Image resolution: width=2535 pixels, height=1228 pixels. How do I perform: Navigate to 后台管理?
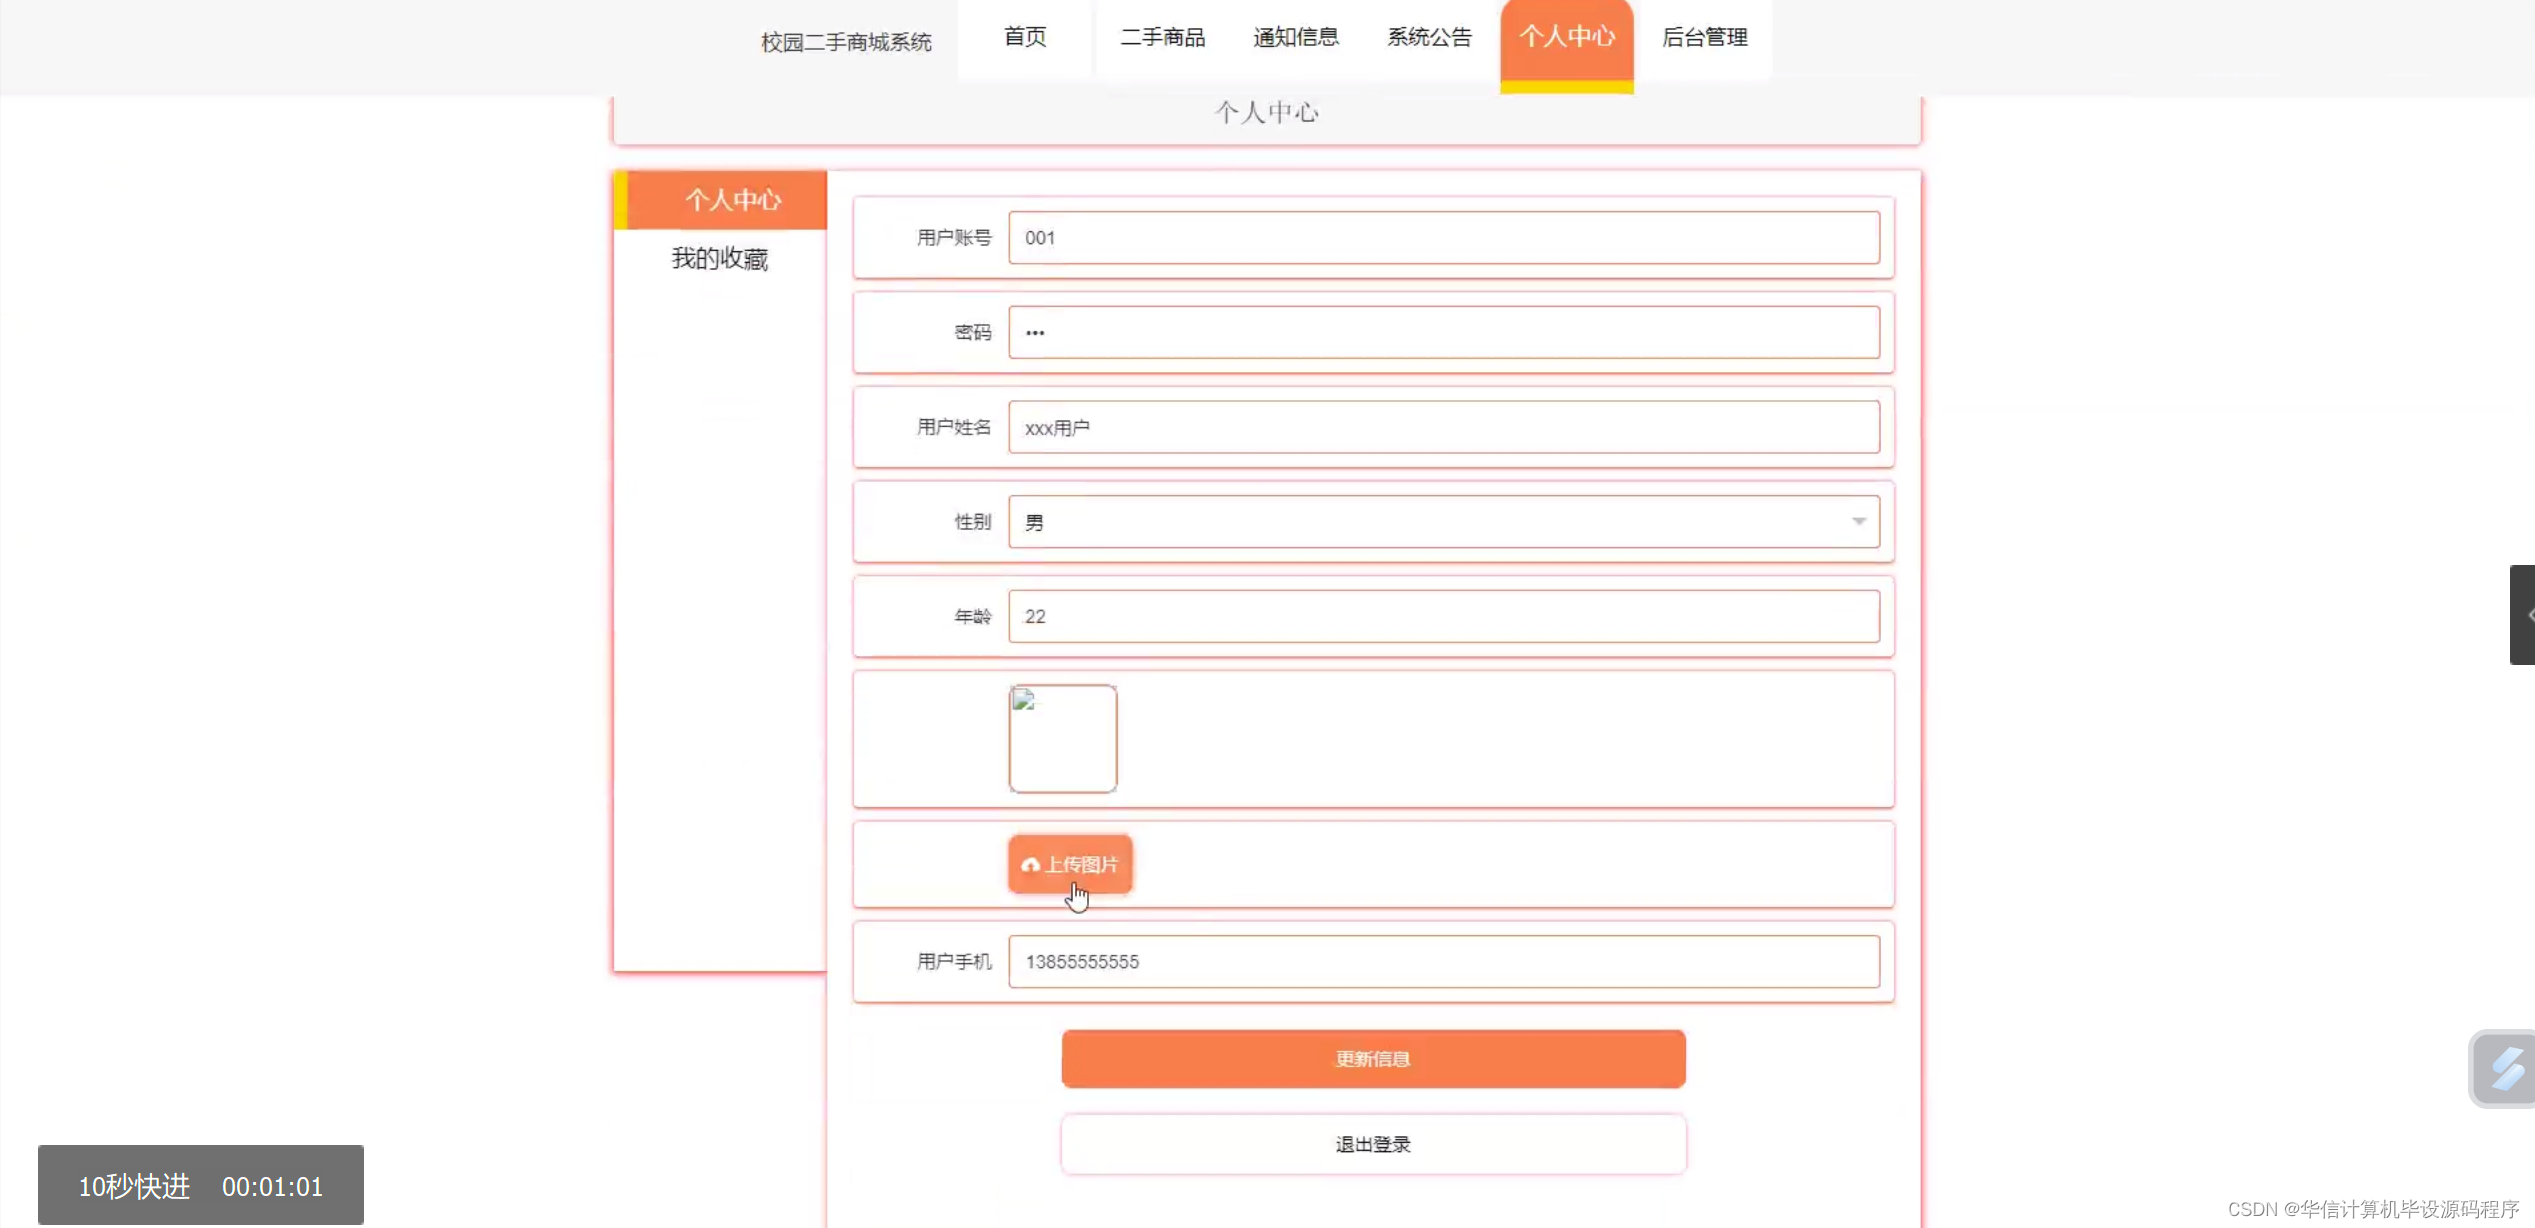(x=1704, y=37)
